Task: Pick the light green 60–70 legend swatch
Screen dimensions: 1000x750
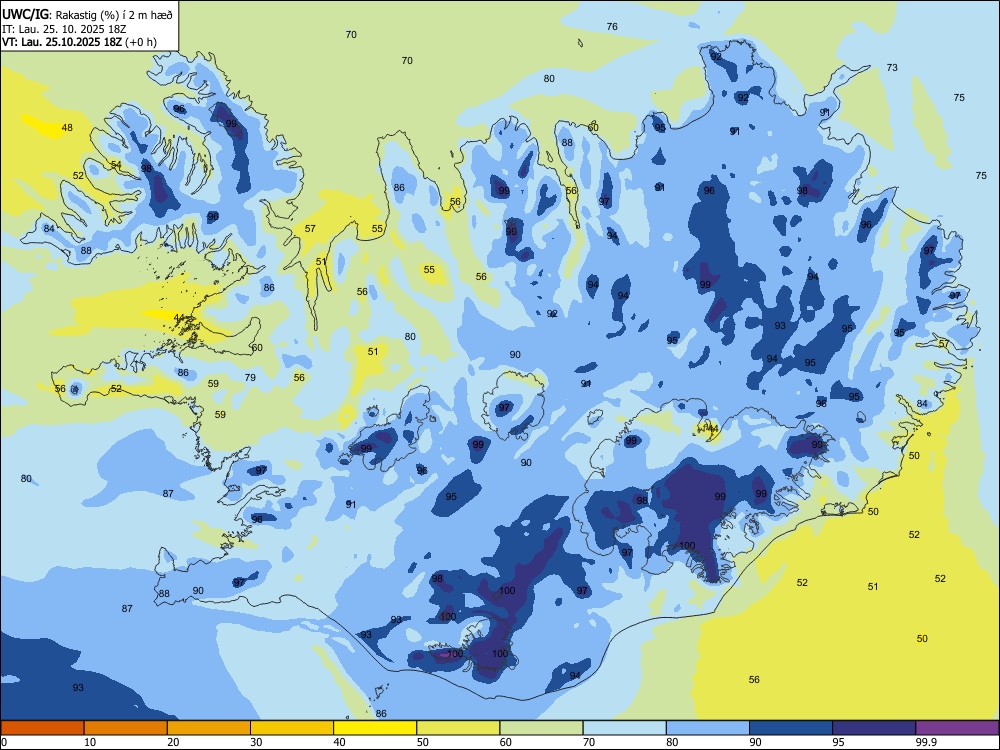Action: [541, 728]
